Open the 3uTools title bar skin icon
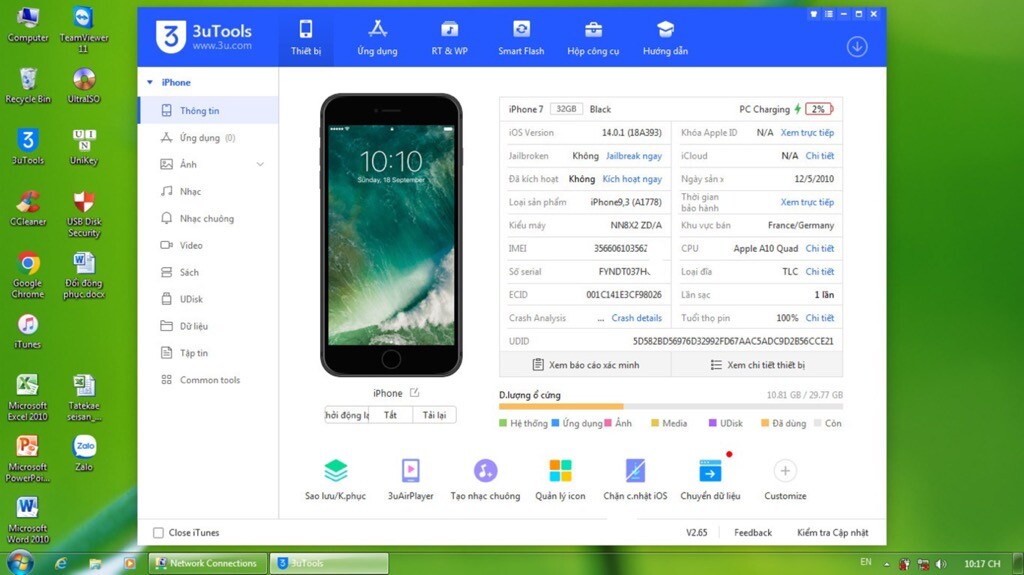The width and height of the screenshot is (1024, 575). (x=814, y=14)
